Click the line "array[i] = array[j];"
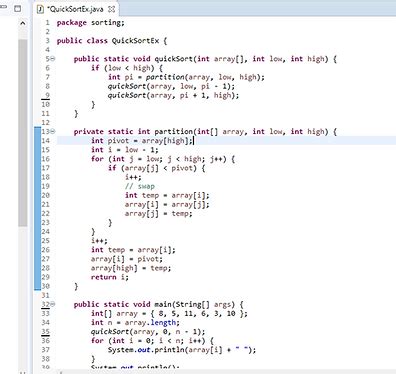This screenshot has height=374, width=396. click(x=167, y=204)
